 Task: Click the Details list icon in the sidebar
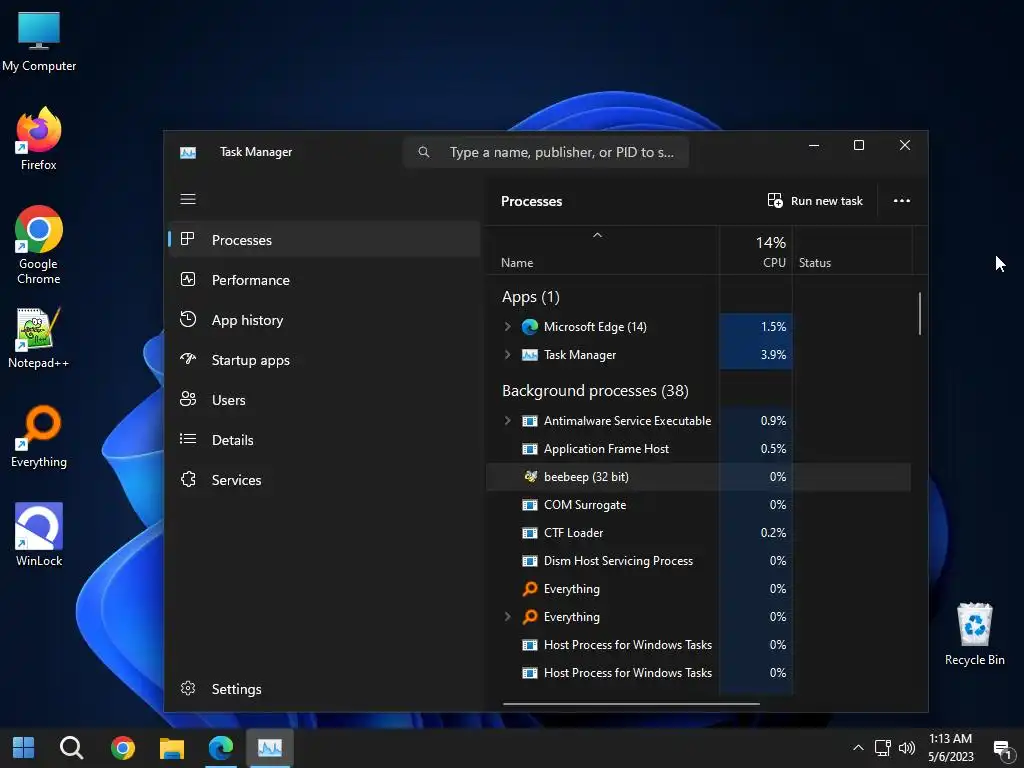187,439
